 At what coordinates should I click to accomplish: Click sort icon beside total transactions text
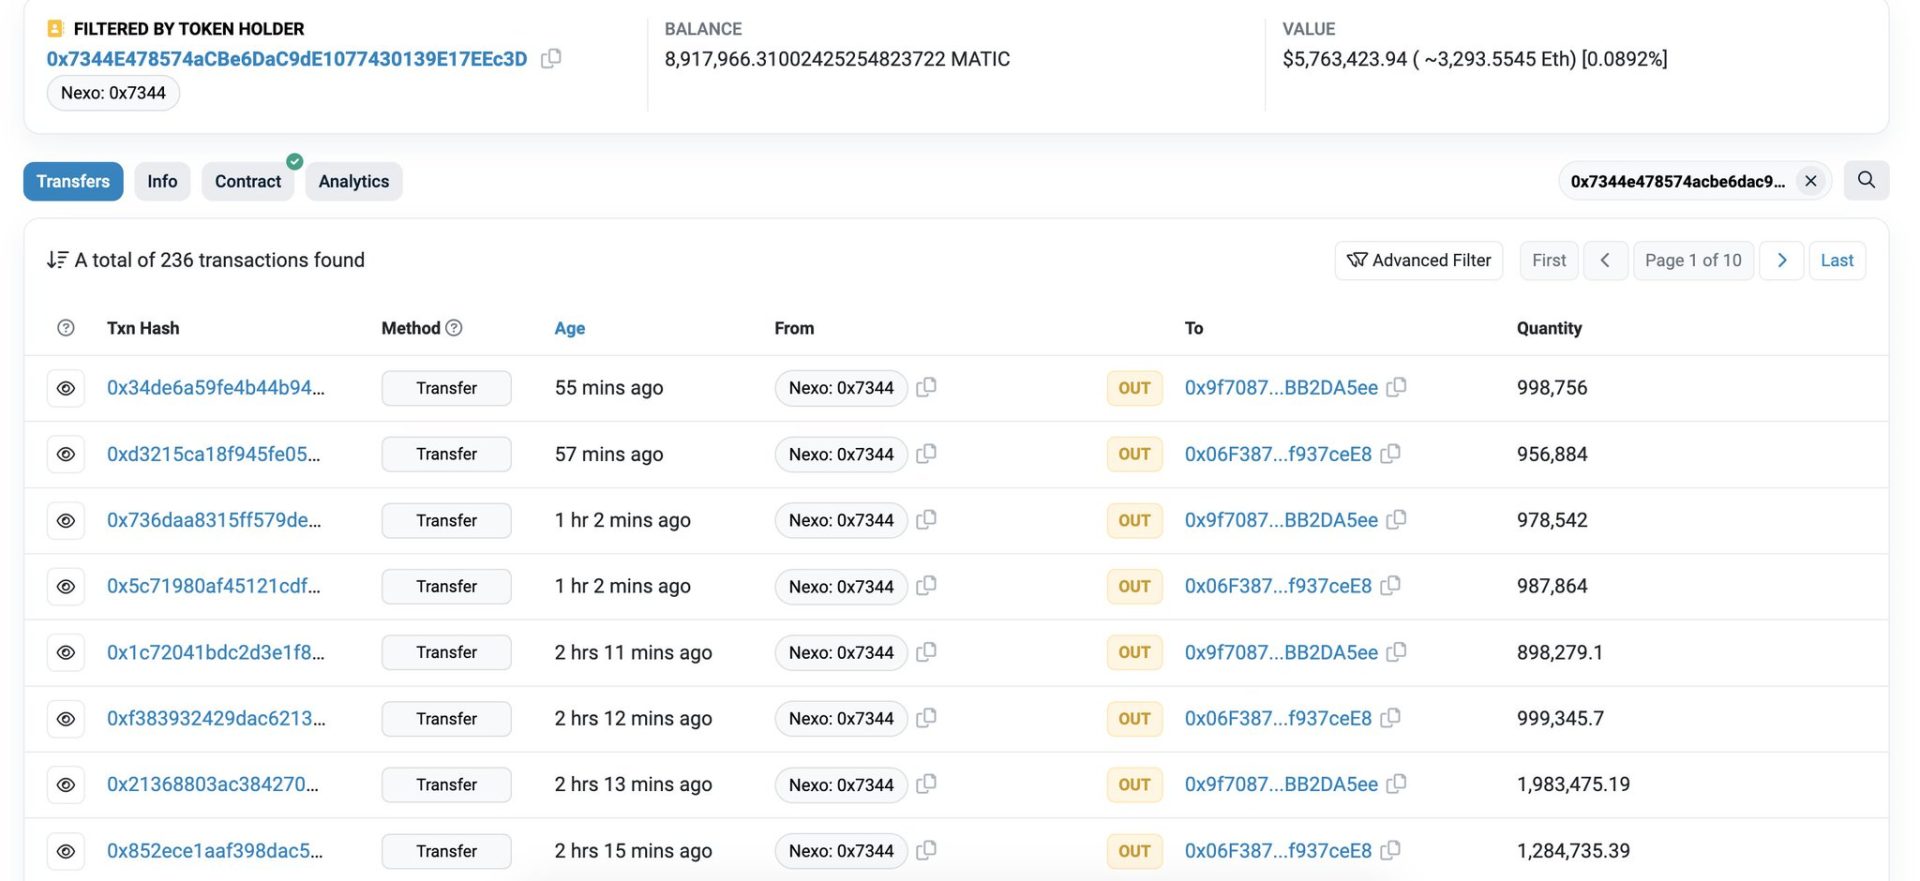click(x=57, y=260)
